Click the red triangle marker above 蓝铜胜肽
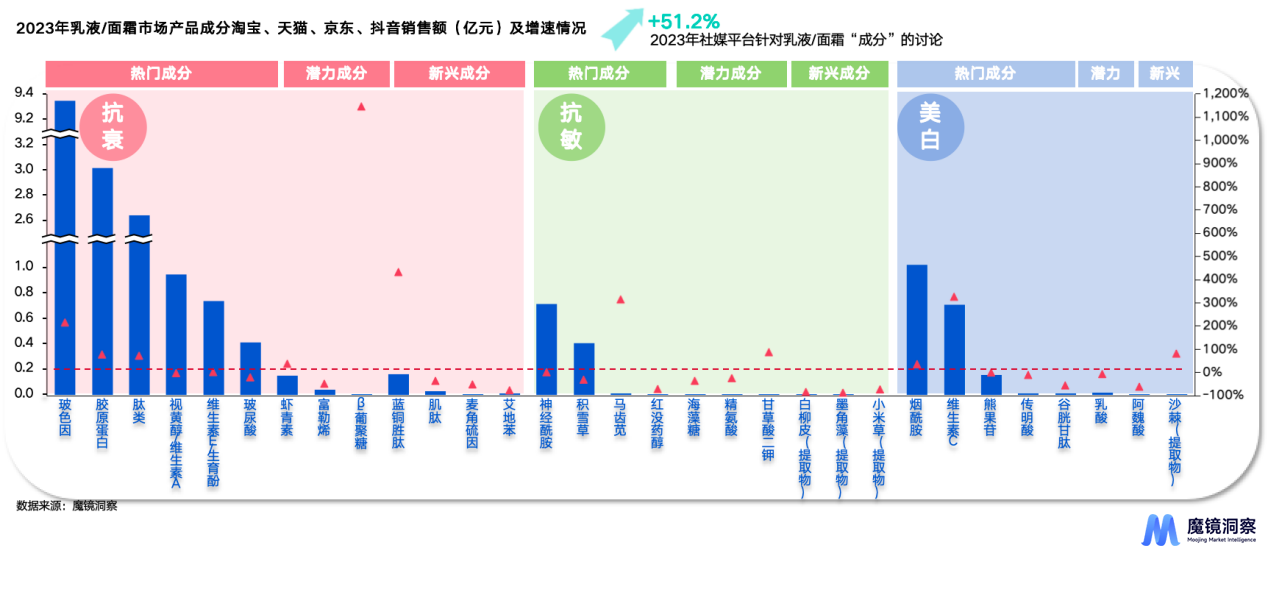This screenshot has width=1268, height=606. pos(398,272)
